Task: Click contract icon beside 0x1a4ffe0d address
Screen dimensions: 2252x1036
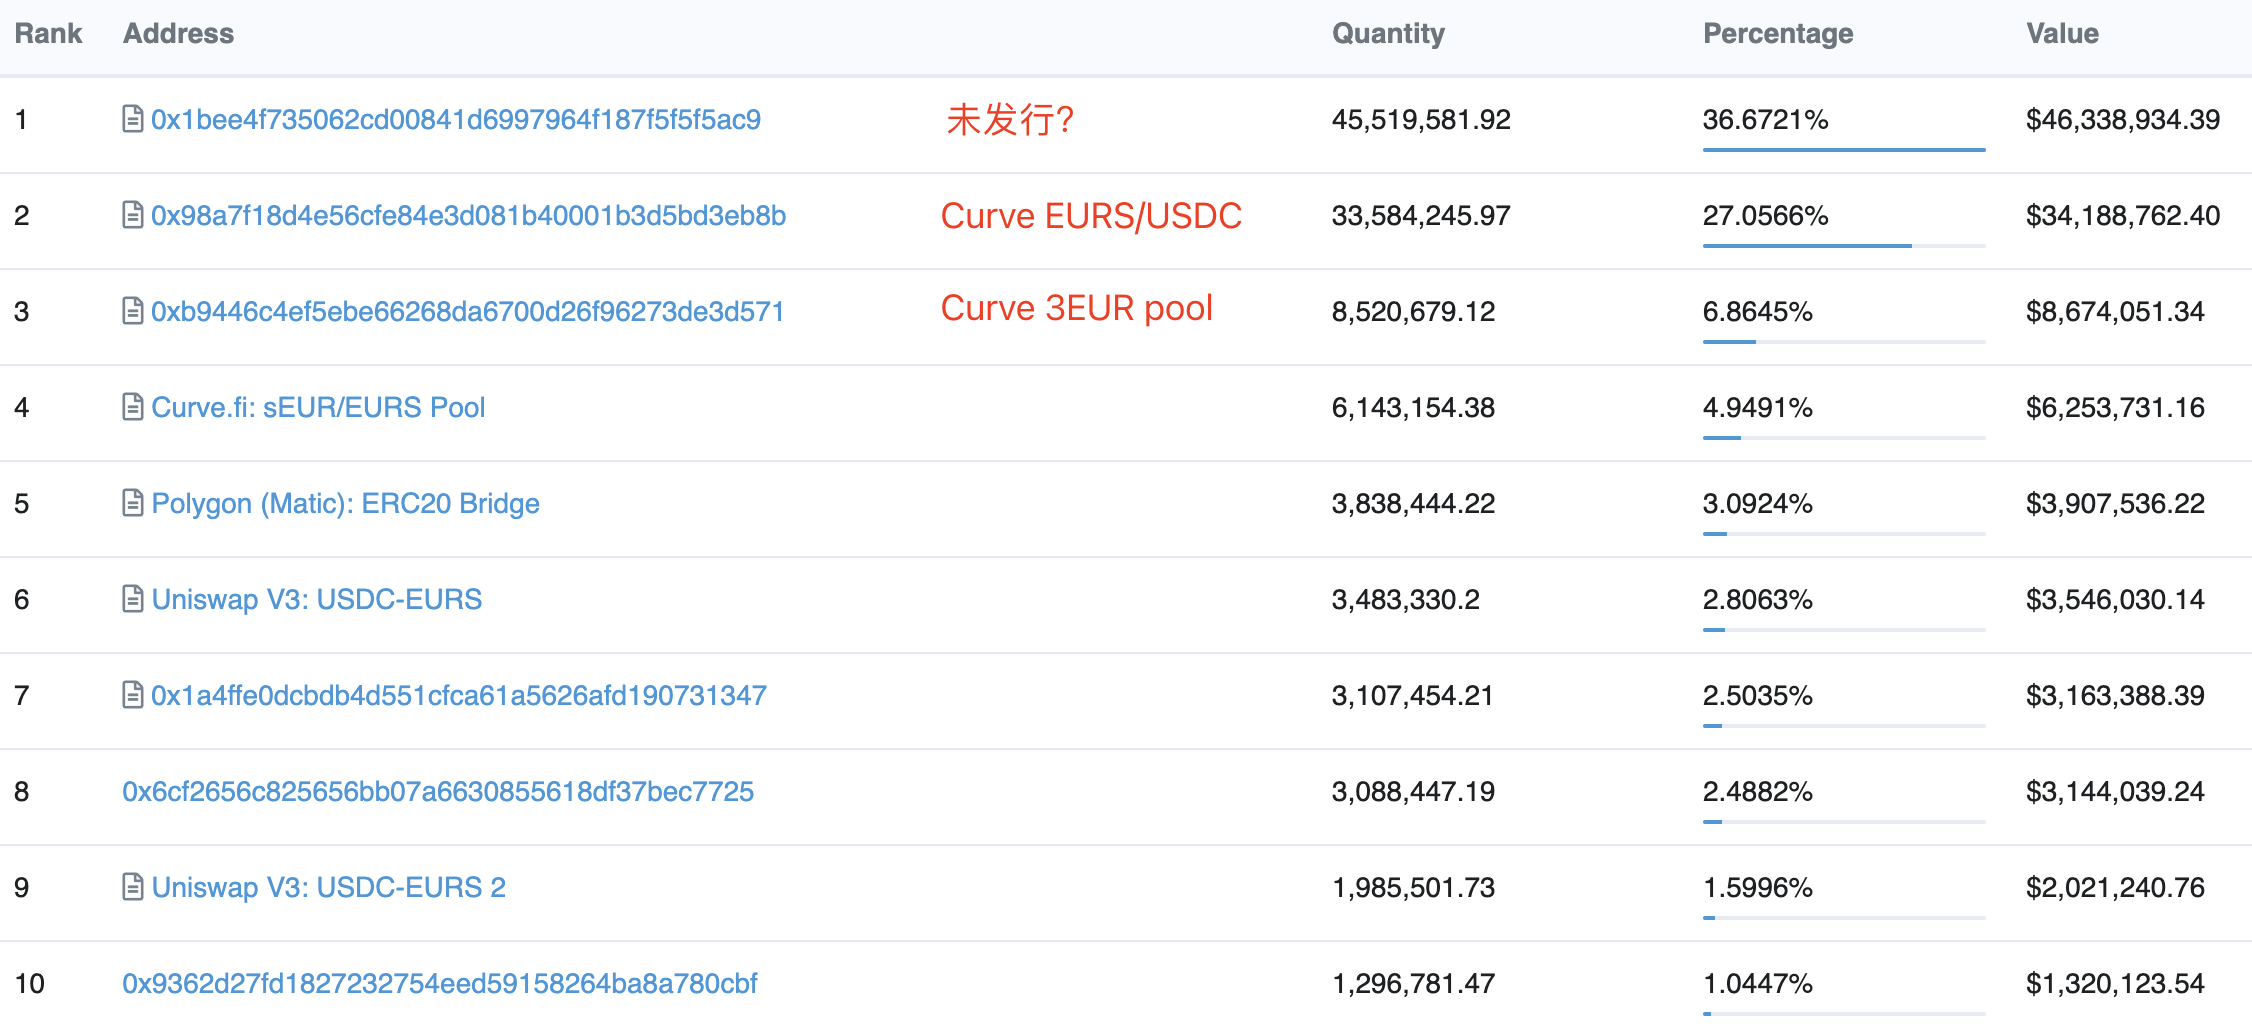Action: (x=132, y=695)
